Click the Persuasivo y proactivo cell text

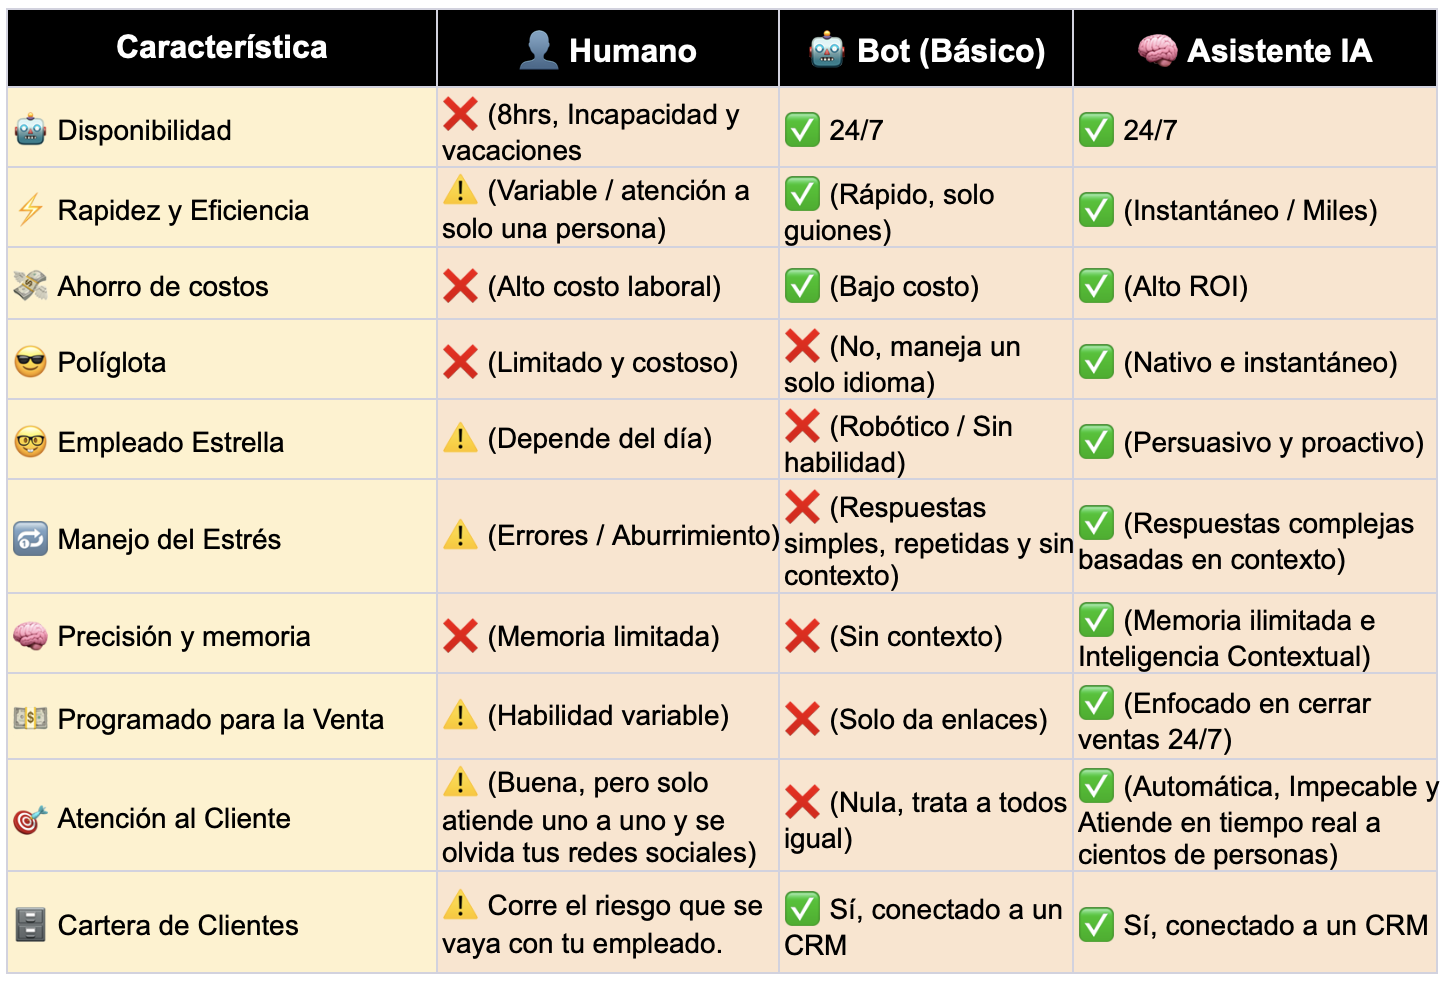(x=1273, y=442)
